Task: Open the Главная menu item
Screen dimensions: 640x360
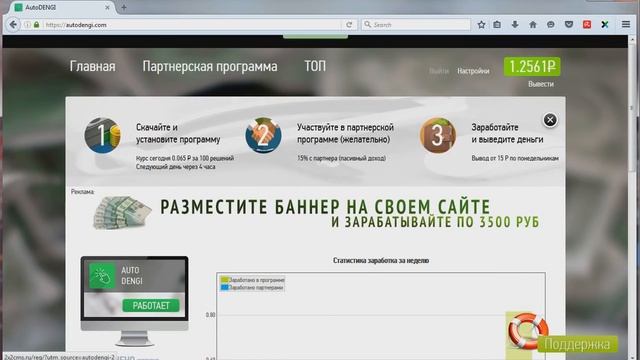Action: coord(93,66)
